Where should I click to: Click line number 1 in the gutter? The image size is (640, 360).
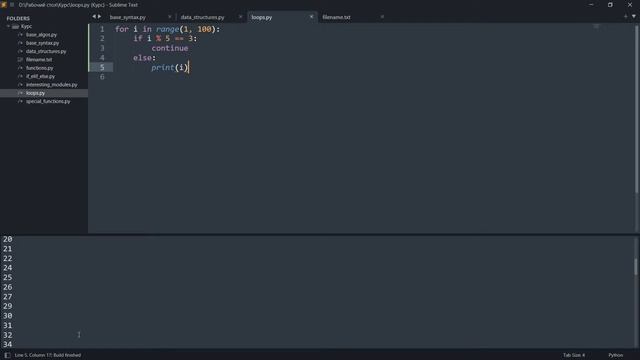point(102,29)
